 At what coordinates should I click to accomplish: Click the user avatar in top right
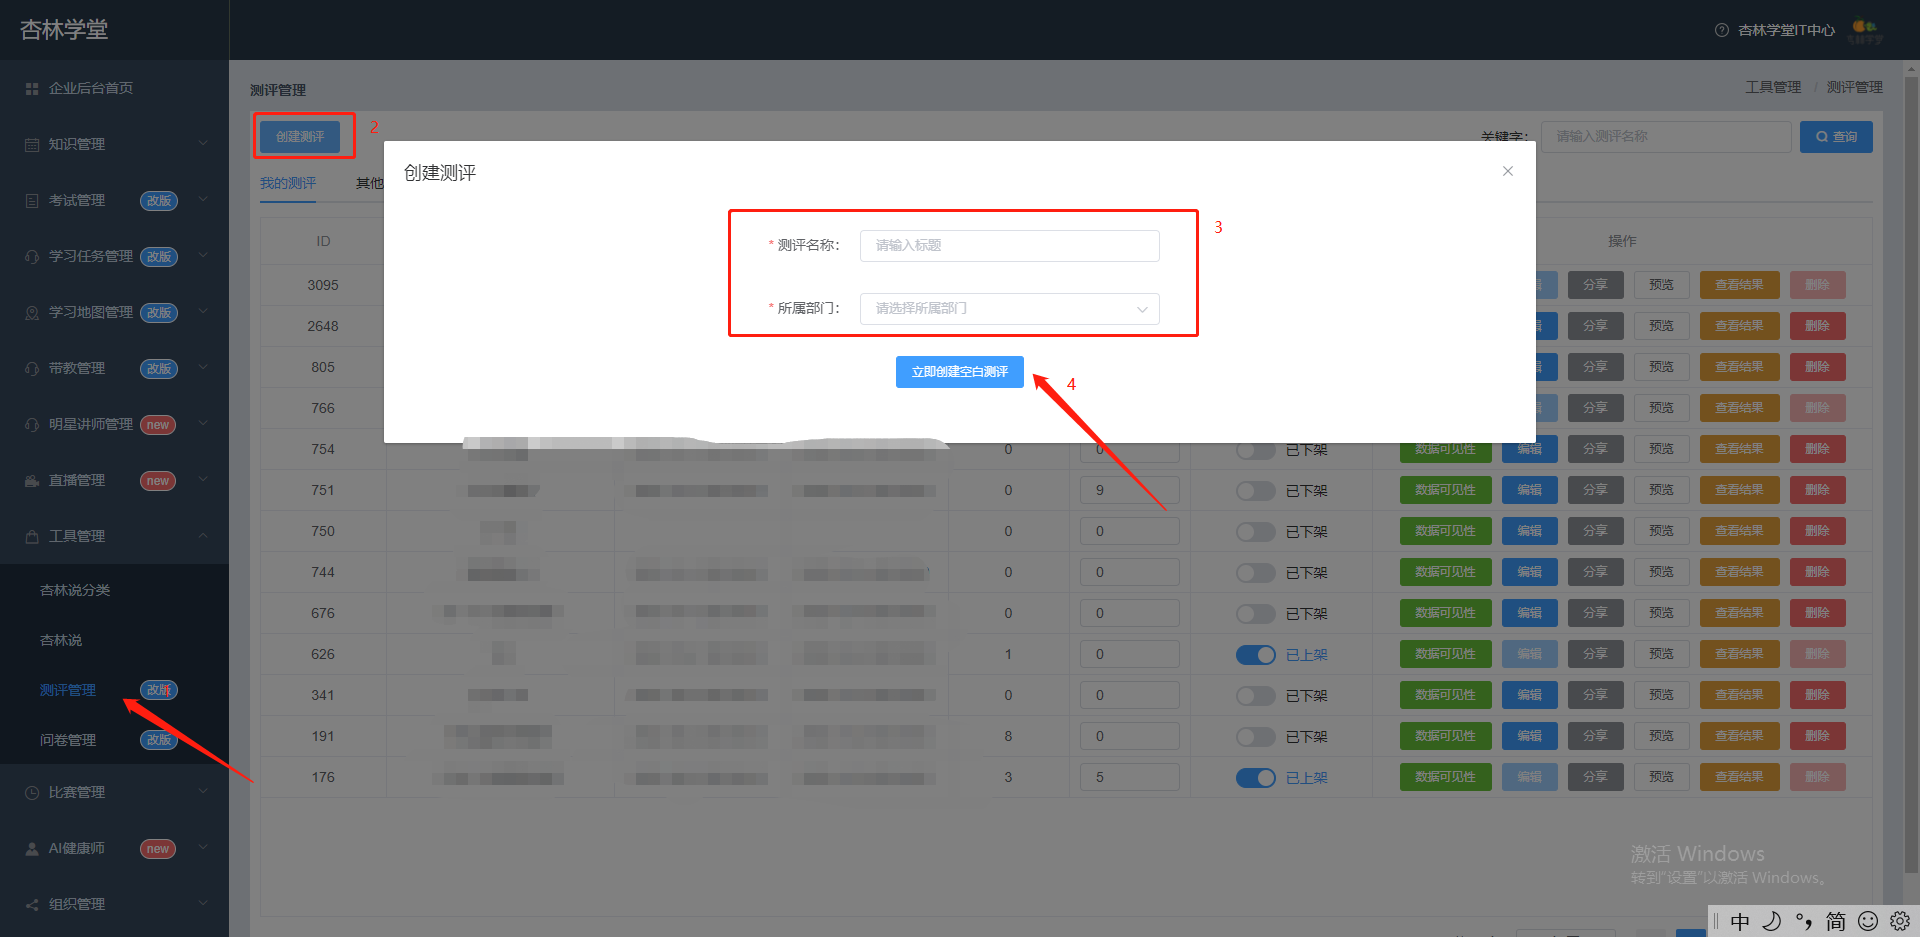[1866, 31]
